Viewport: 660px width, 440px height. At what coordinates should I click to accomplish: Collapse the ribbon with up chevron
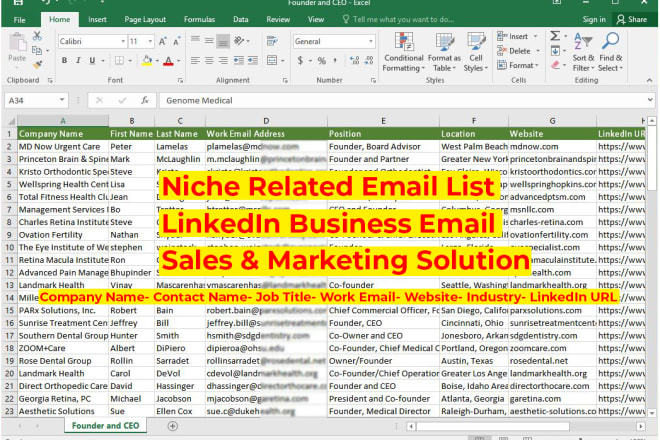pos(649,80)
